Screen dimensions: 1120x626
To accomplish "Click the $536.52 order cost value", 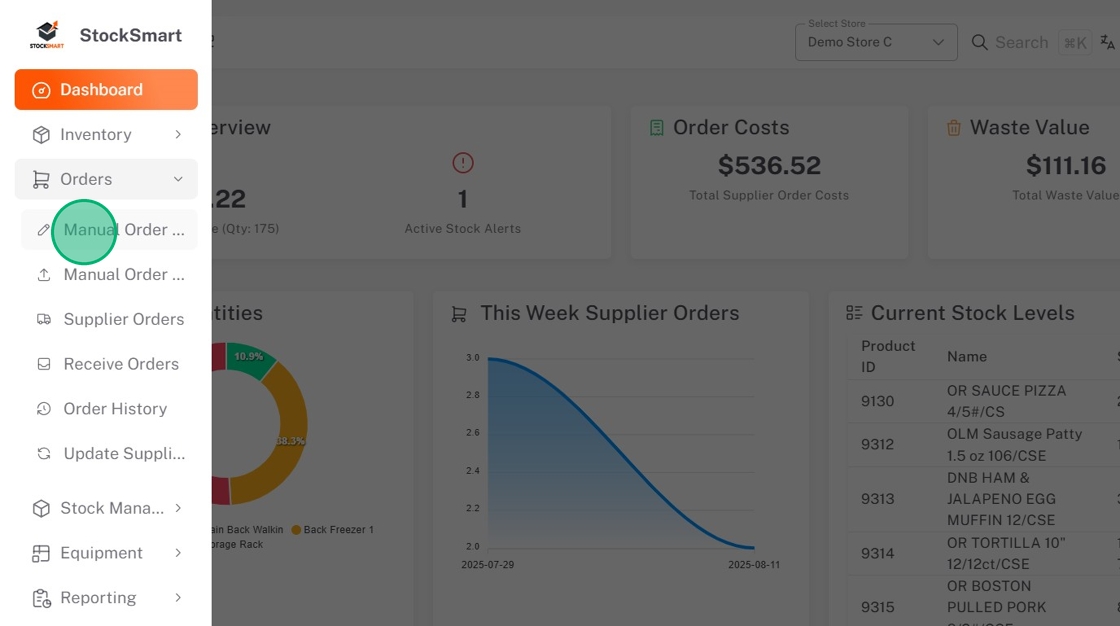I will tap(769, 166).
